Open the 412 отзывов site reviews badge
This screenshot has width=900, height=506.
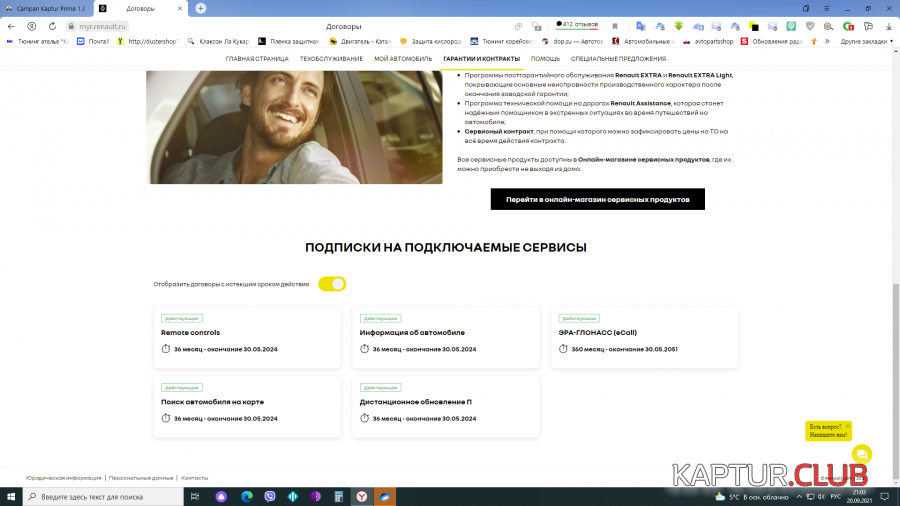[577, 25]
